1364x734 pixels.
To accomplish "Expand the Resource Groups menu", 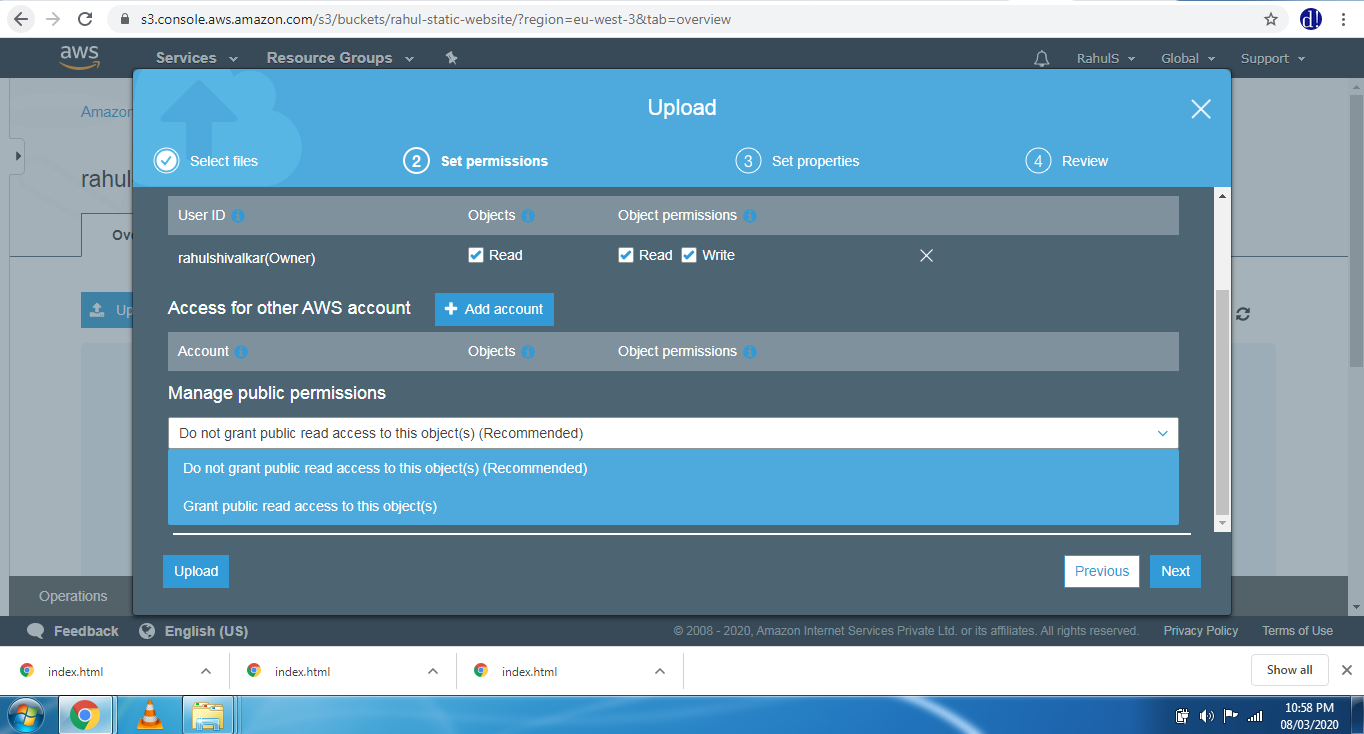I will (x=339, y=58).
